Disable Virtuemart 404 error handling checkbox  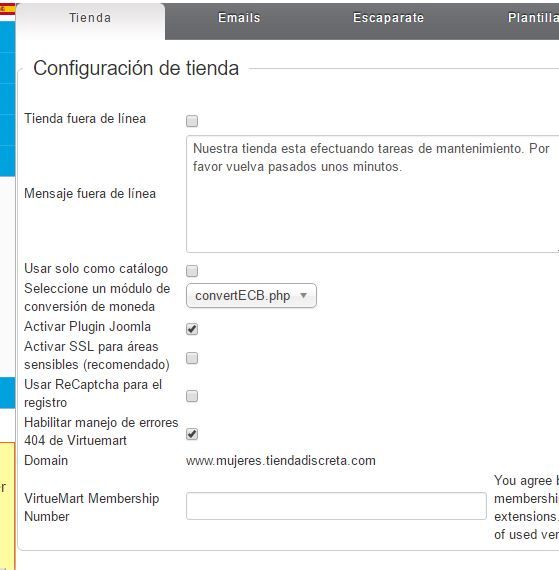click(x=192, y=434)
